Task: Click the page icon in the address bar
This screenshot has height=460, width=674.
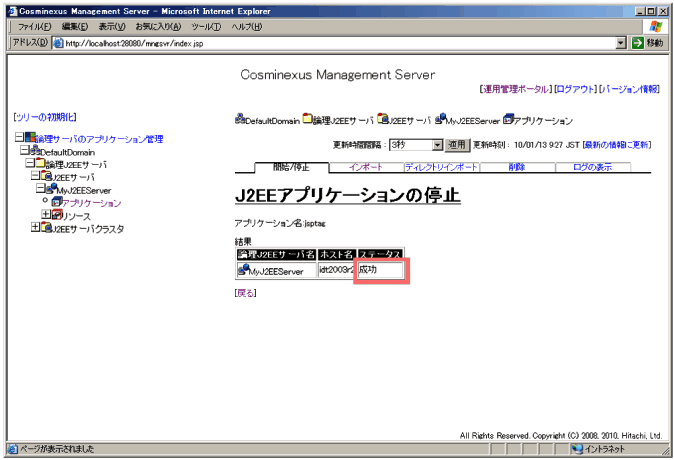Action: 58,43
